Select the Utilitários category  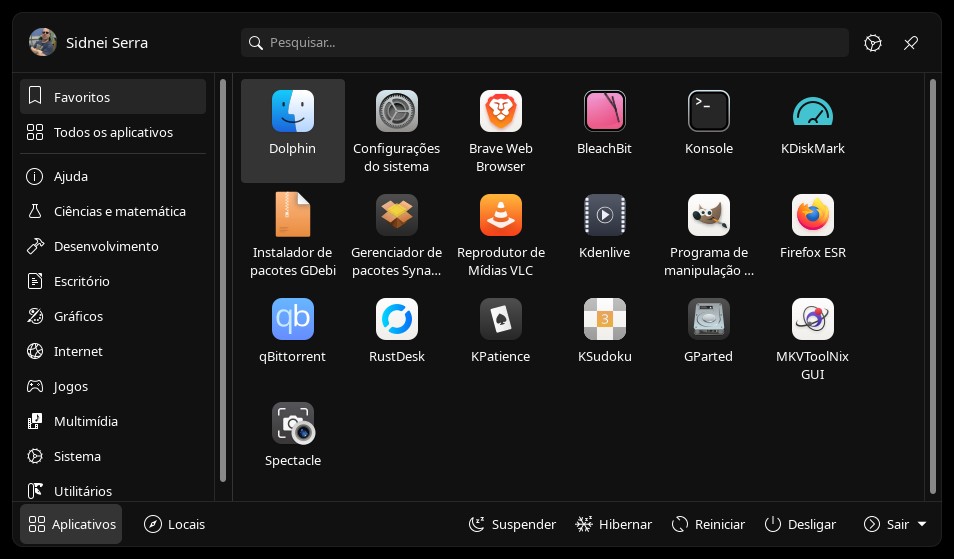tap(113, 490)
